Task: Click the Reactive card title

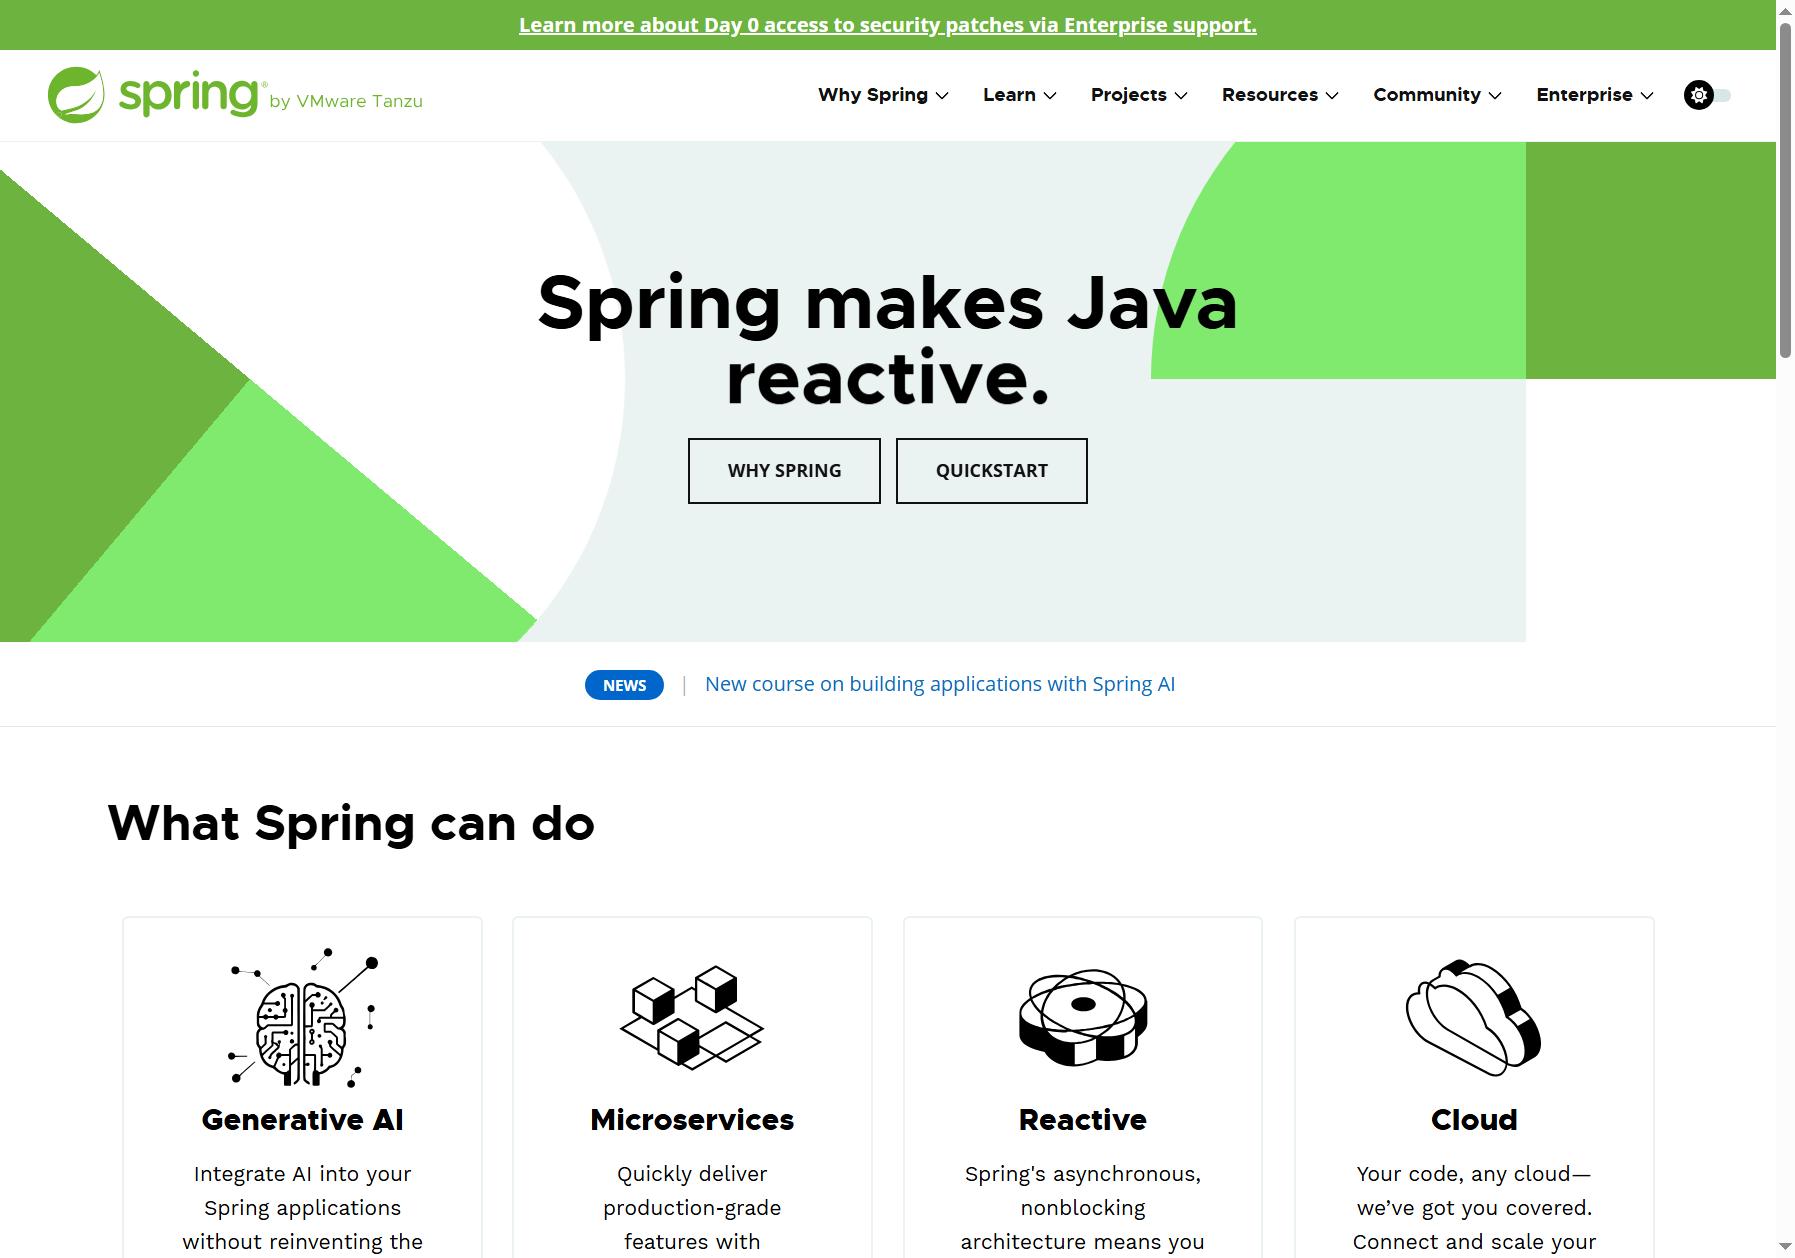Action: coord(1083,1120)
